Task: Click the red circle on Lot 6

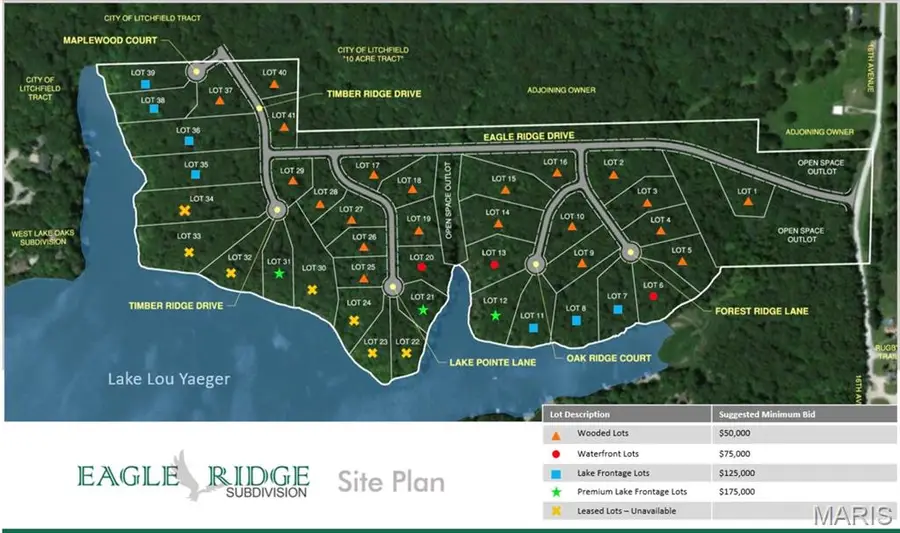Action: pyautogui.click(x=653, y=296)
